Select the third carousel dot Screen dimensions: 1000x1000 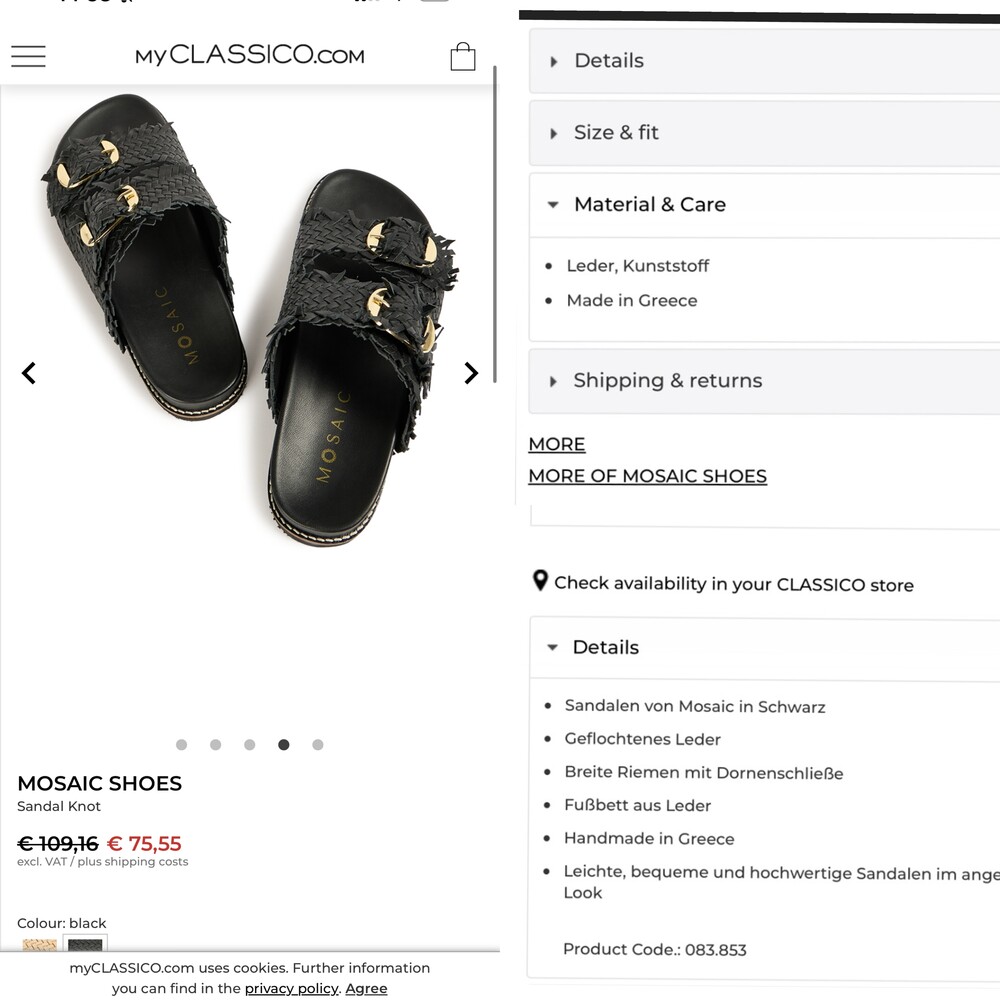[x=249, y=744]
